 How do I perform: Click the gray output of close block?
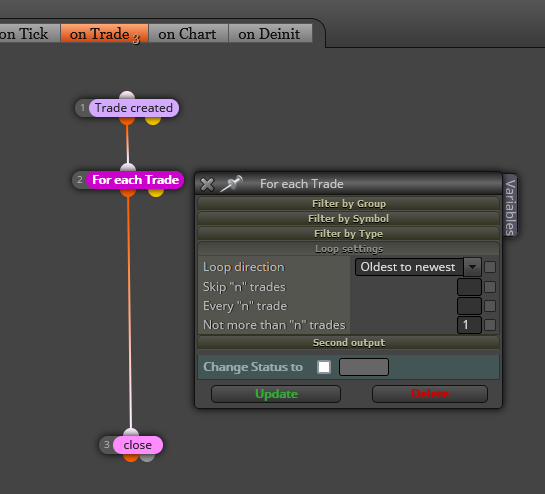[147, 457]
